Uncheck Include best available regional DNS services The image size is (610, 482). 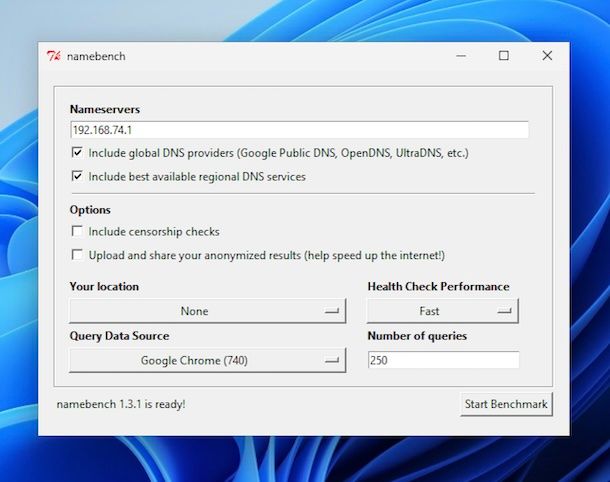tap(77, 176)
